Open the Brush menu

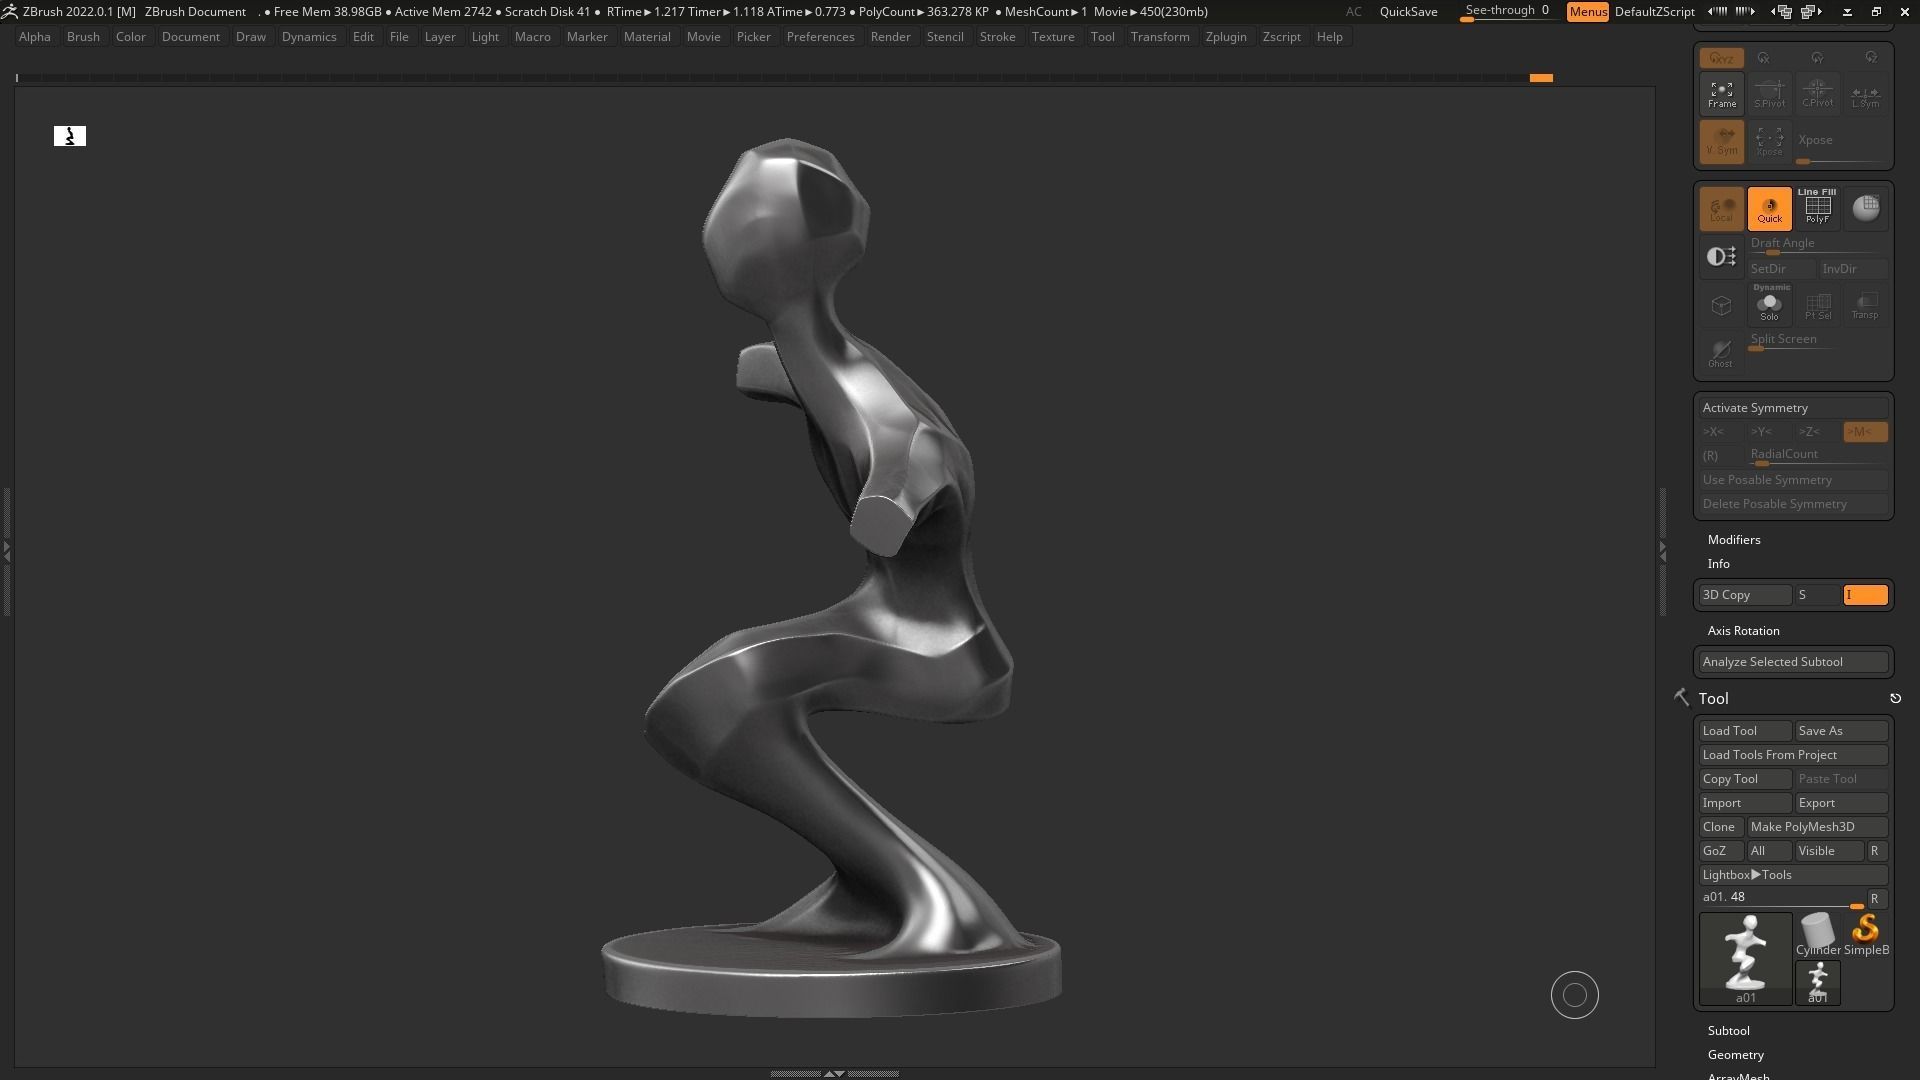[83, 37]
